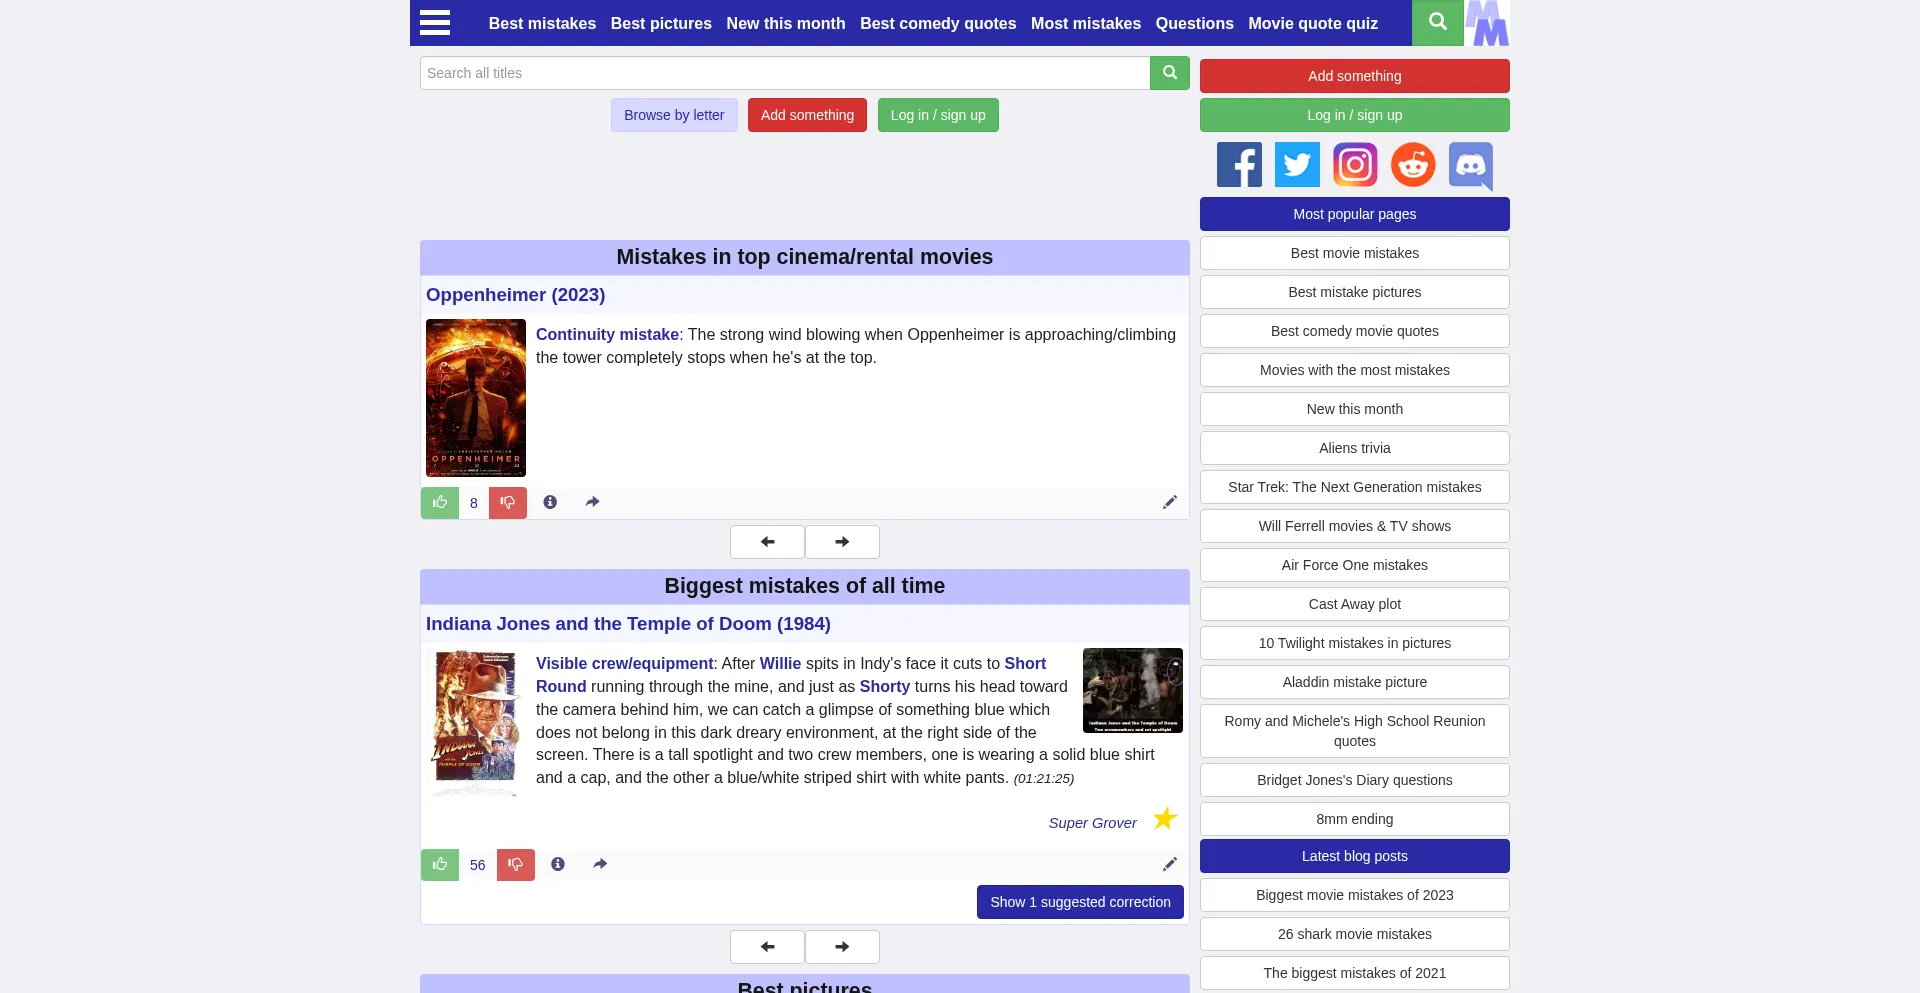
Task: Show 1 suggested correction
Action: (1080, 902)
